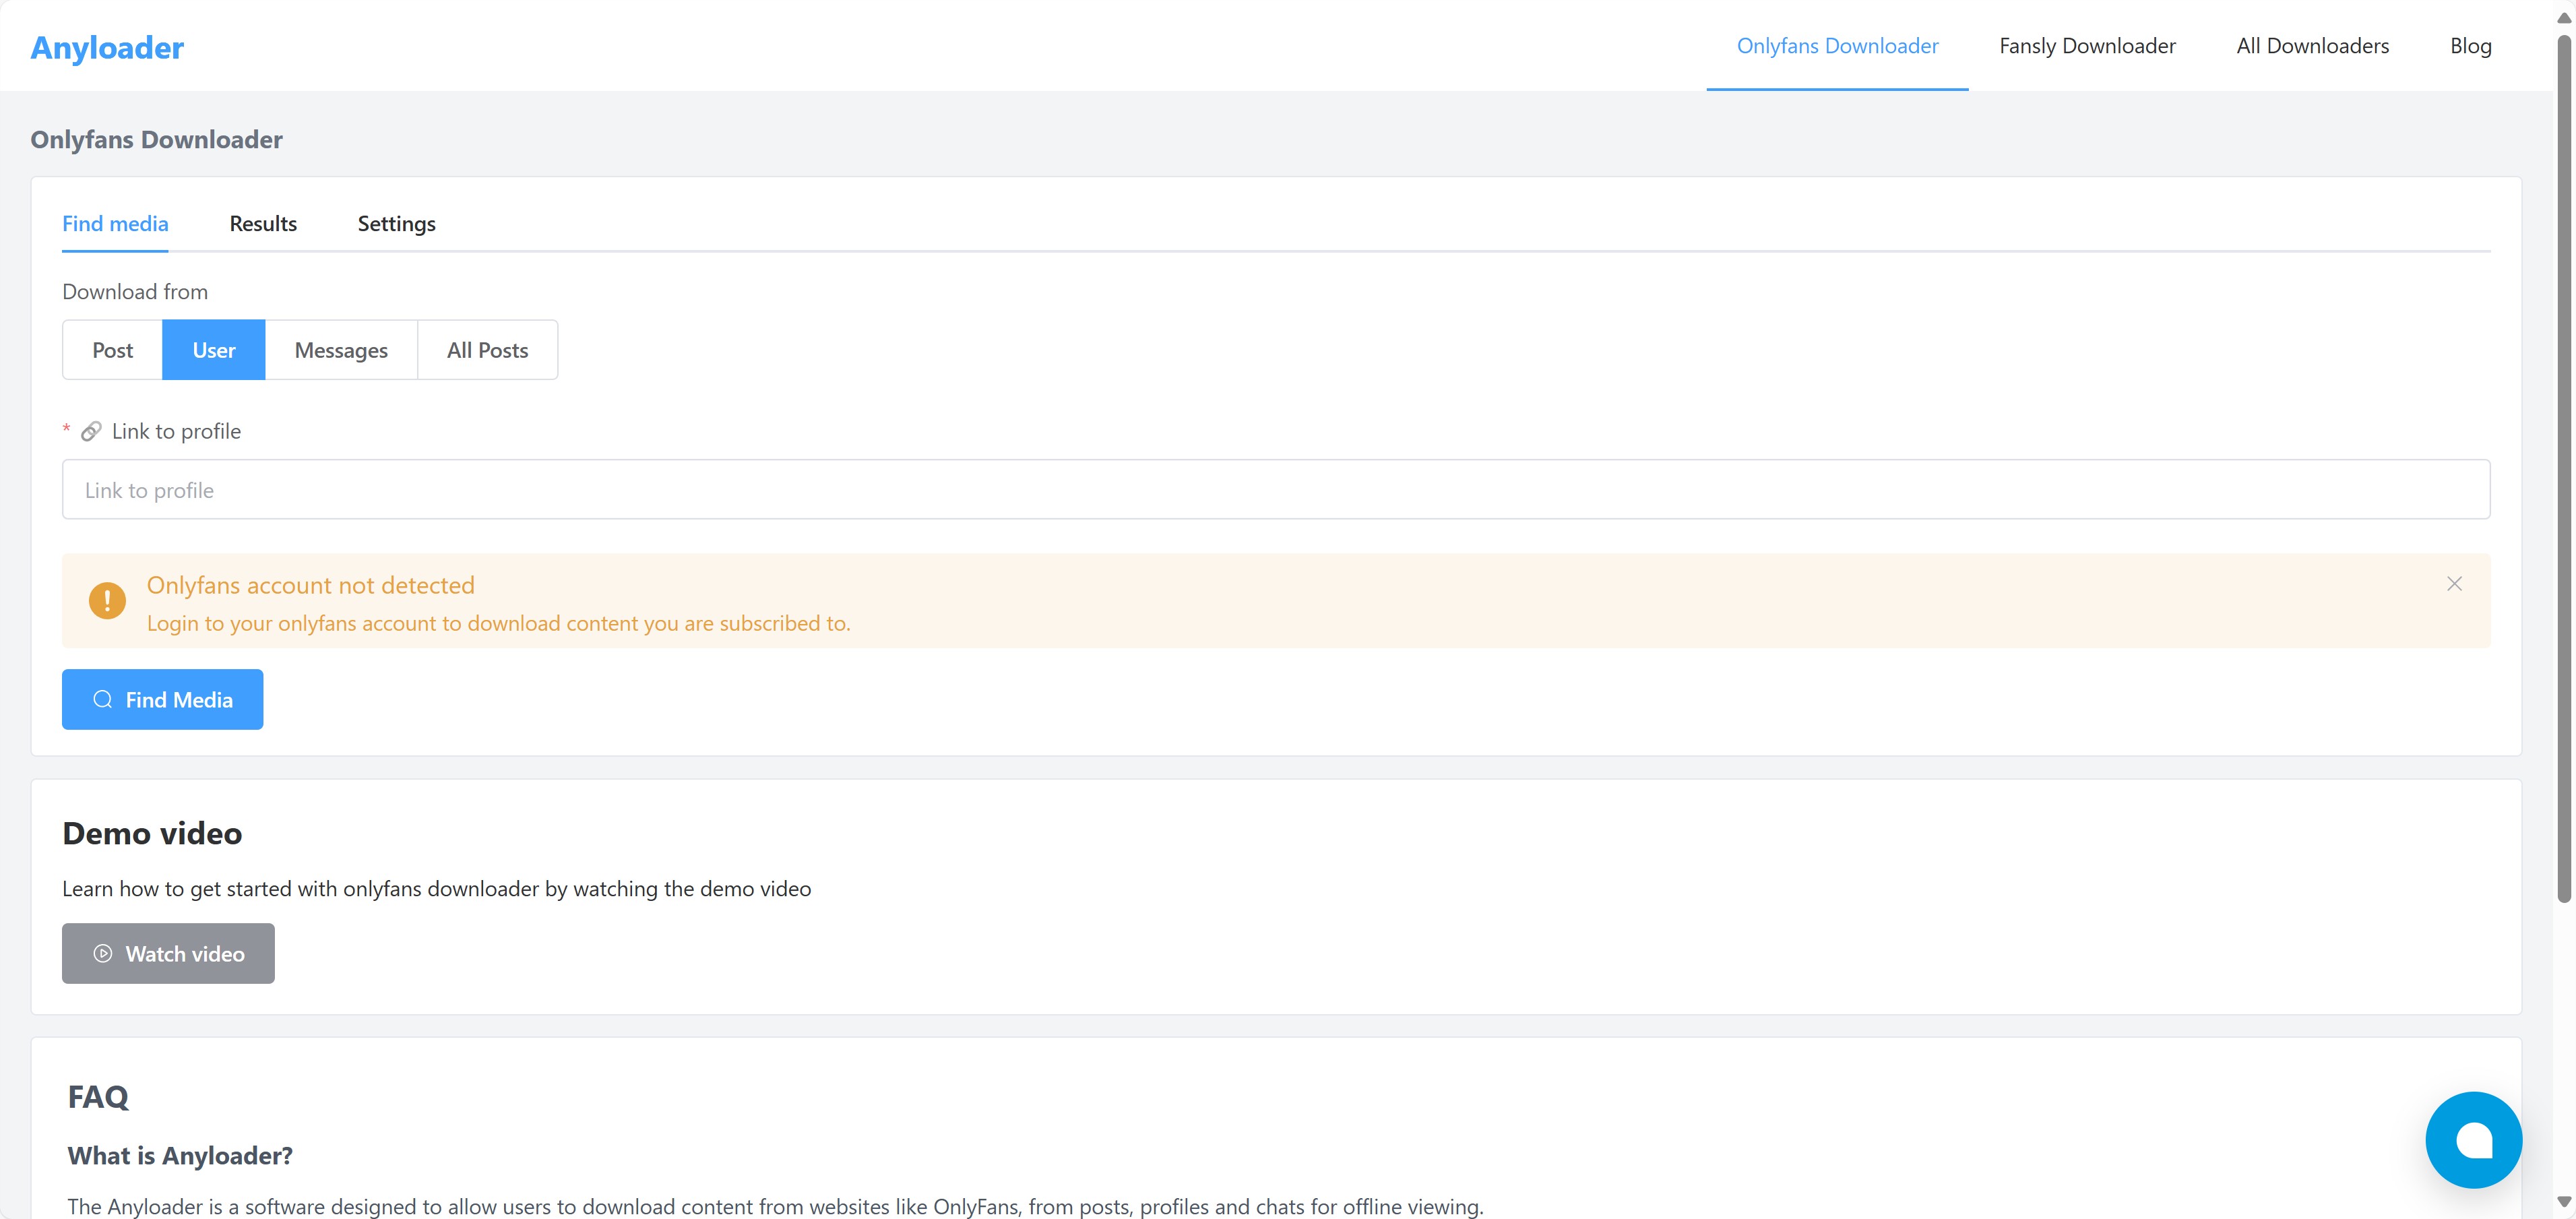This screenshot has width=2576, height=1219.
Task: Select Post as download source
Action: point(112,350)
